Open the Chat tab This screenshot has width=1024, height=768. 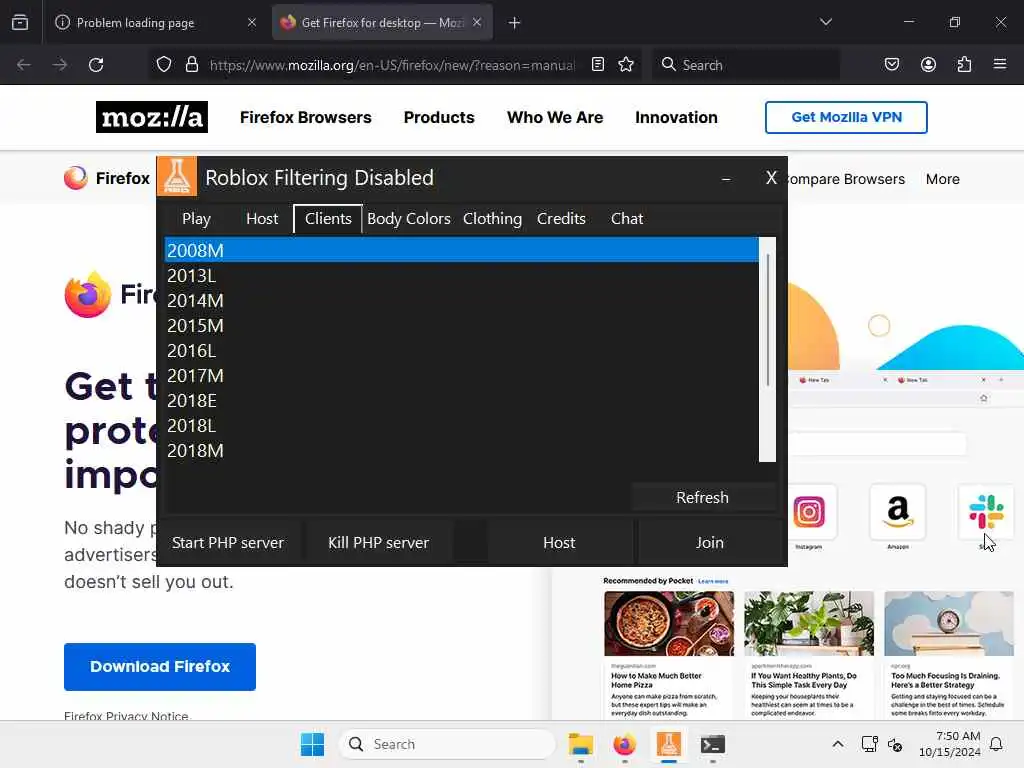627,219
